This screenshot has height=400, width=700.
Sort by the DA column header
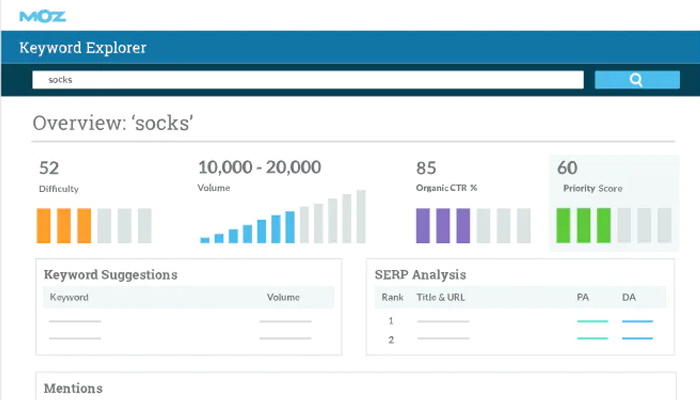629,297
